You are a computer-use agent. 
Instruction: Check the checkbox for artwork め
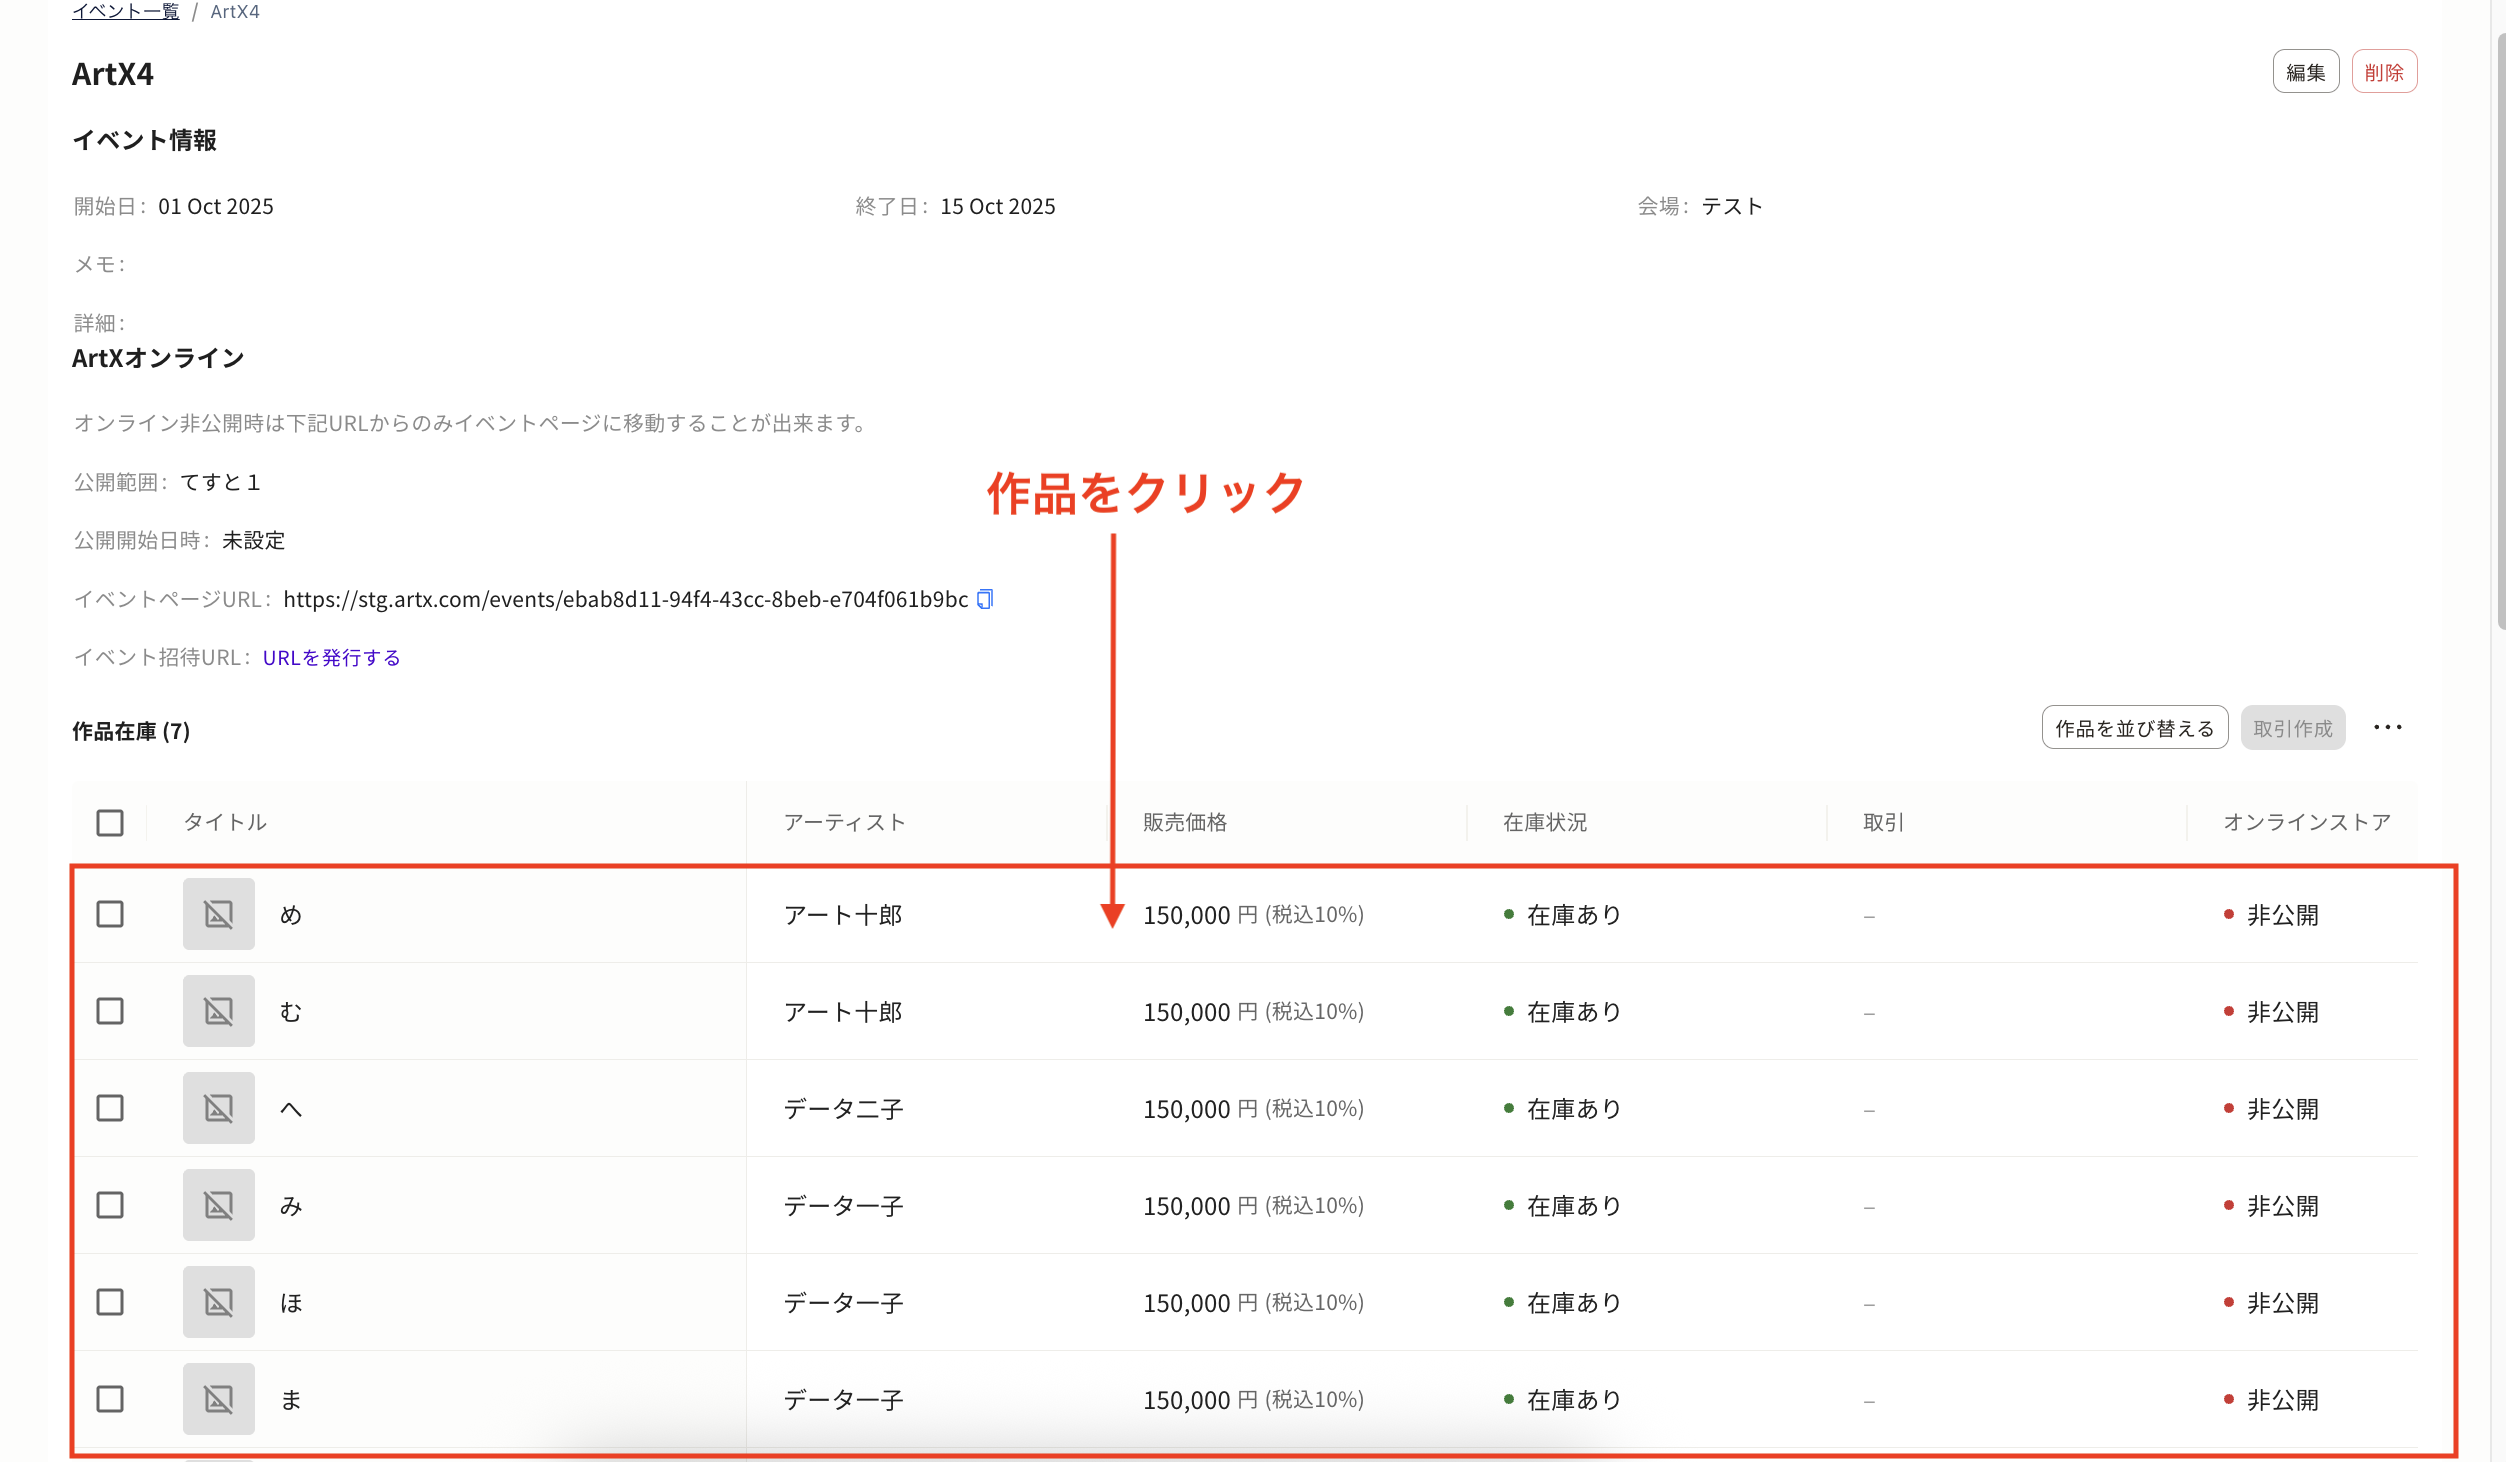click(109, 913)
